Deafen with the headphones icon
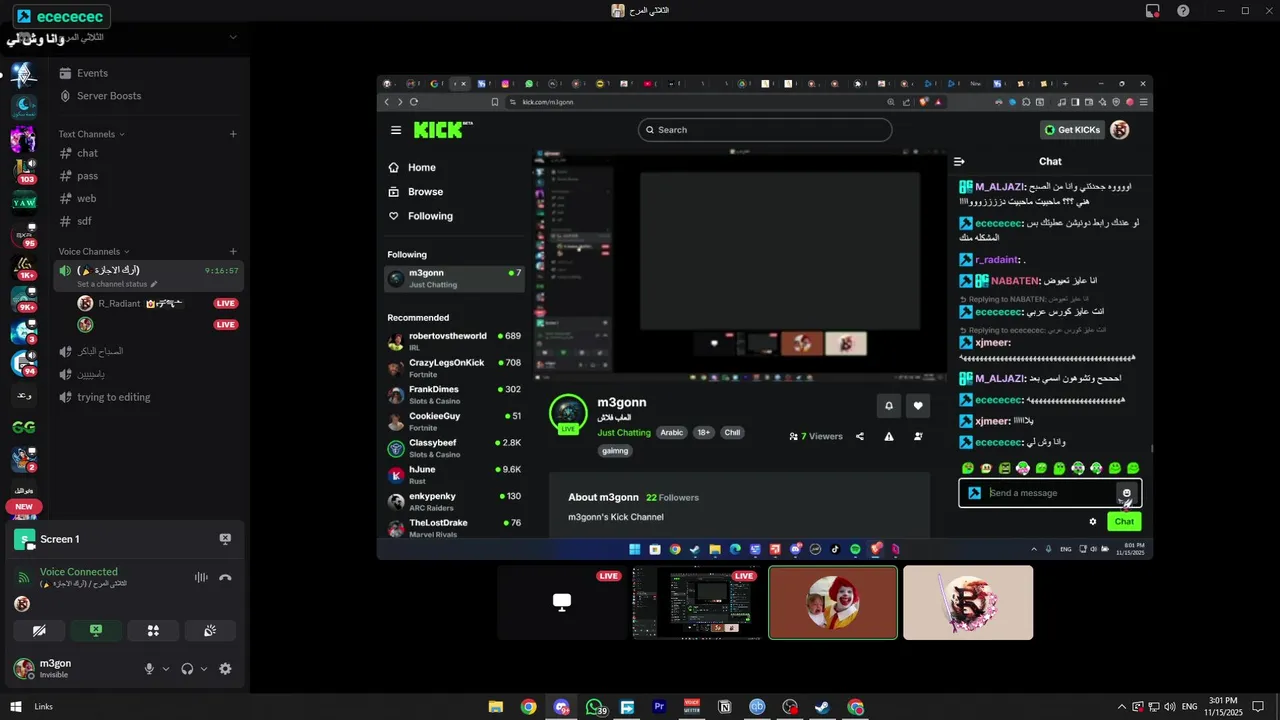This screenshot has height=720, width=1280. point(187,669)
